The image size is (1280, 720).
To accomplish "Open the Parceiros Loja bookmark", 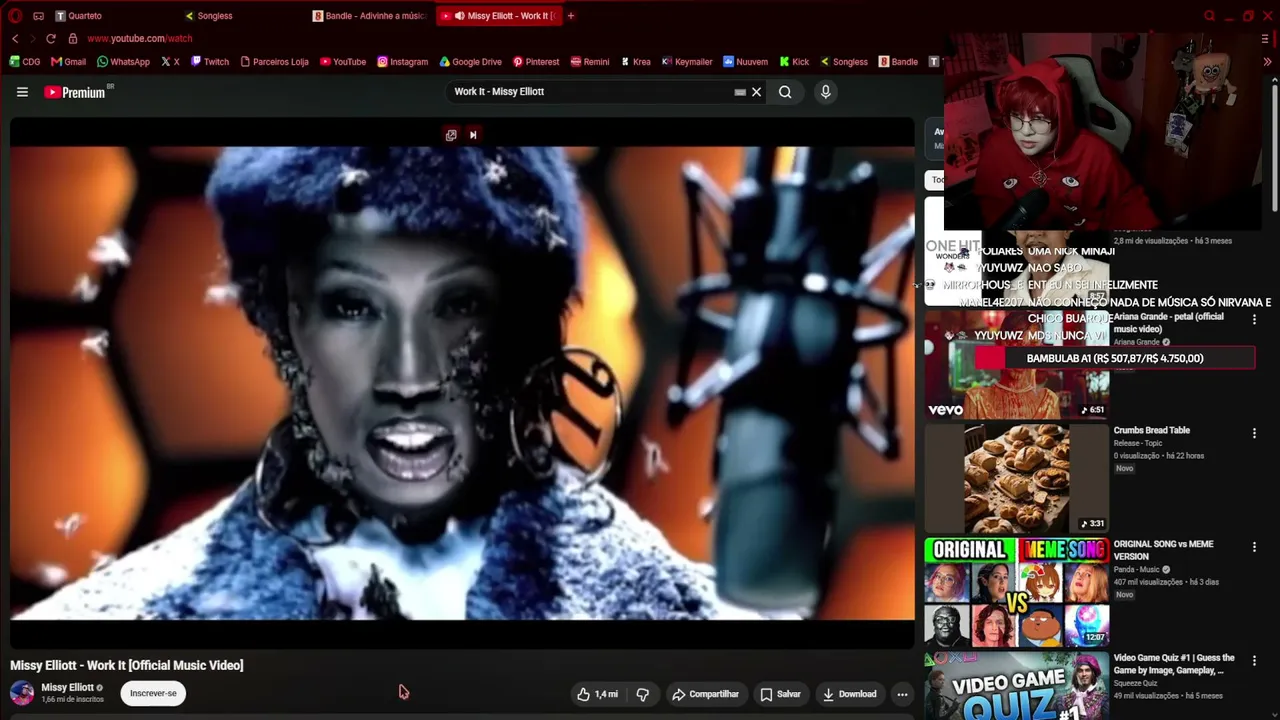I will tap(274, 62).
